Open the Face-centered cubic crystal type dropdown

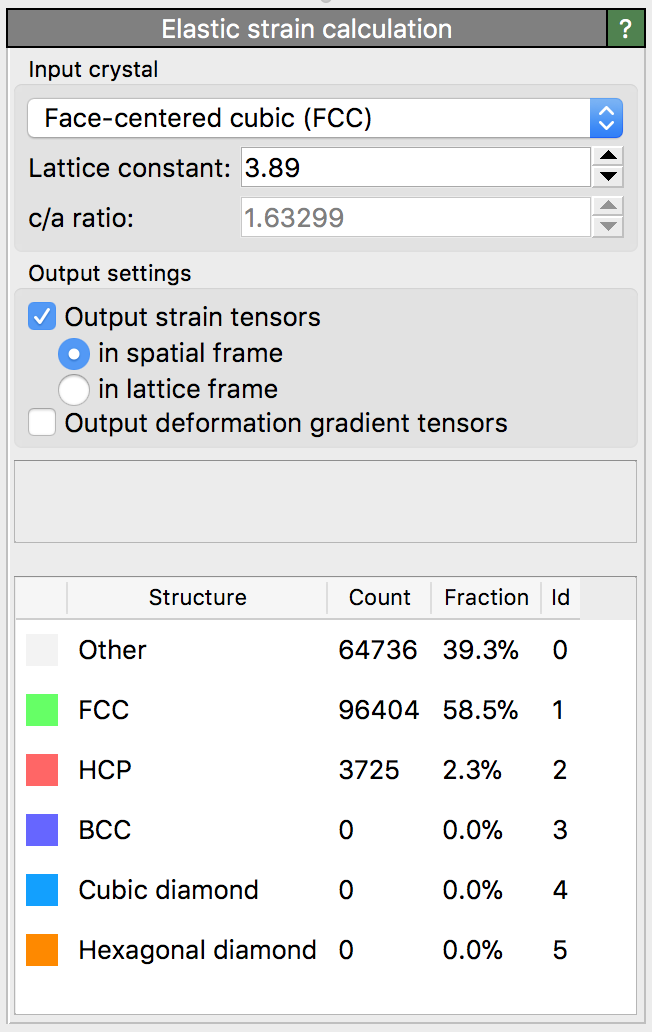coord(325,119)
